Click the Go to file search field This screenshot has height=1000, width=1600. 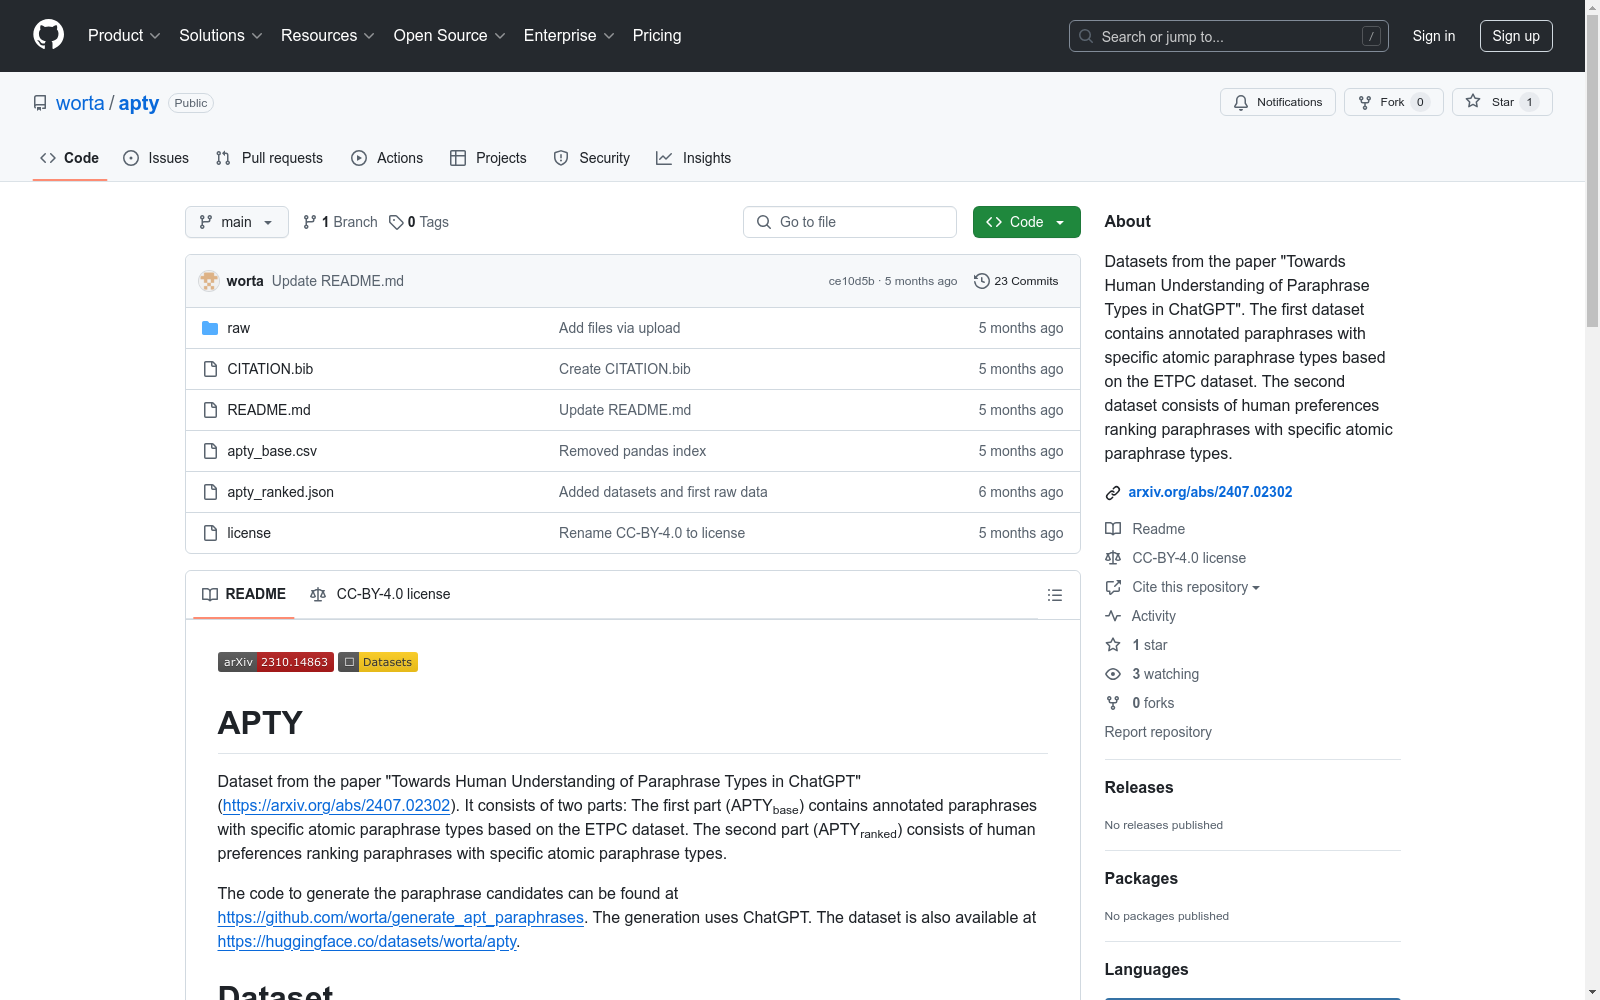click(850, 222)
